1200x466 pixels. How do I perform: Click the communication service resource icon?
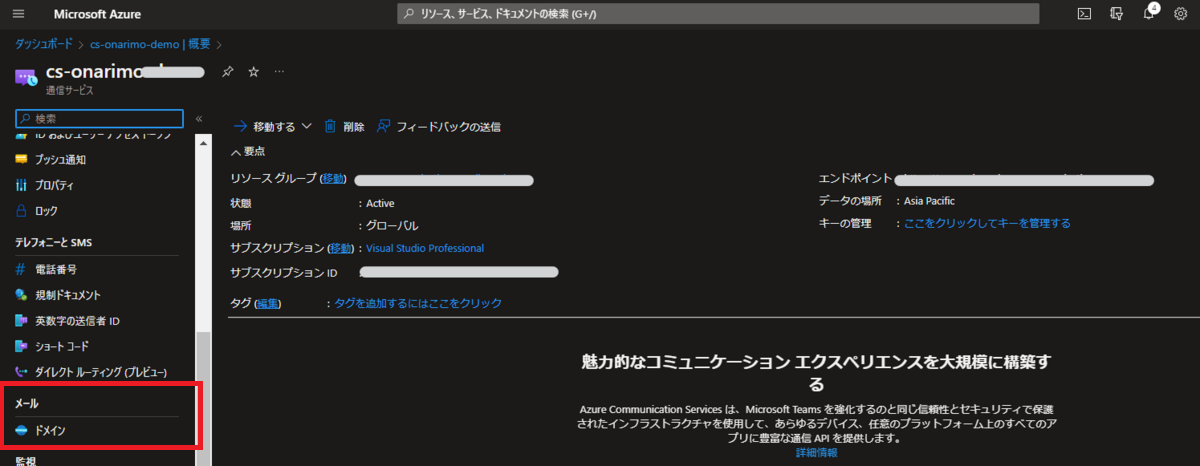click(x=26, y=78)
